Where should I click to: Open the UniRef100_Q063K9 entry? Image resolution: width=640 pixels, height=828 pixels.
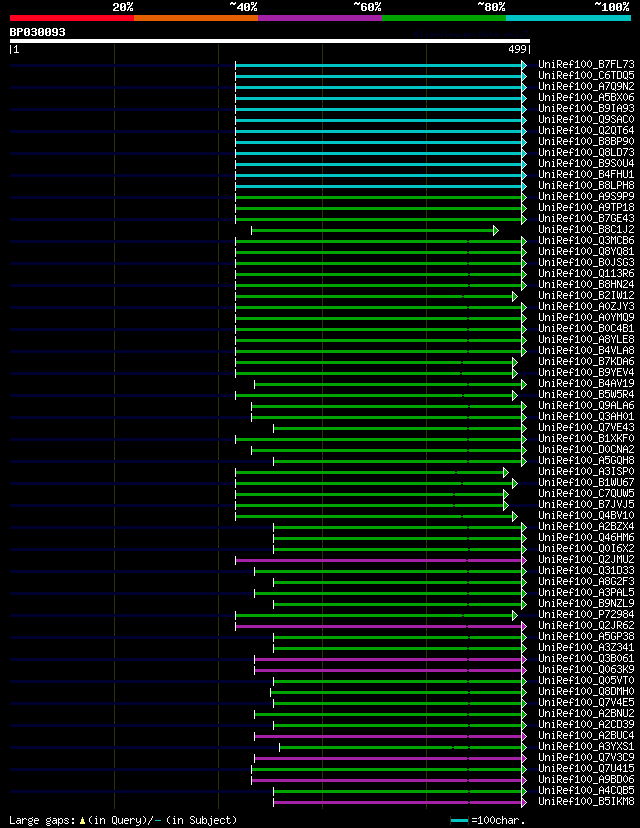pos(586,670)
